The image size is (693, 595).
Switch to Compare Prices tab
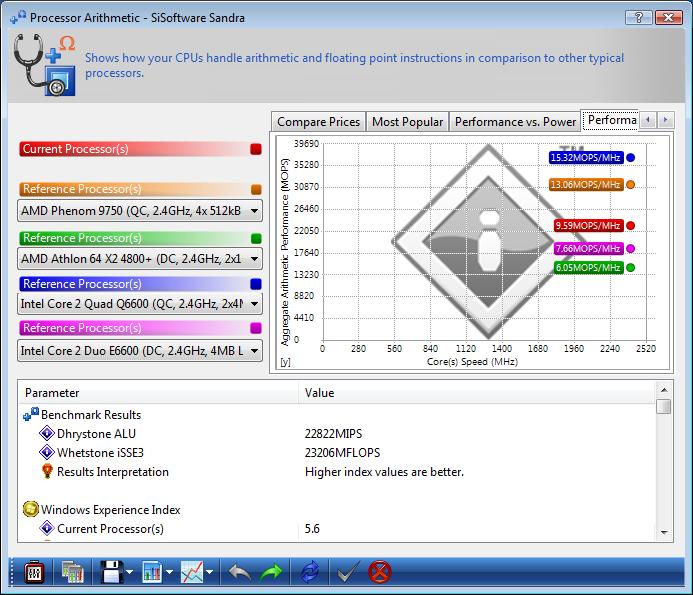[x=319, y=122]
